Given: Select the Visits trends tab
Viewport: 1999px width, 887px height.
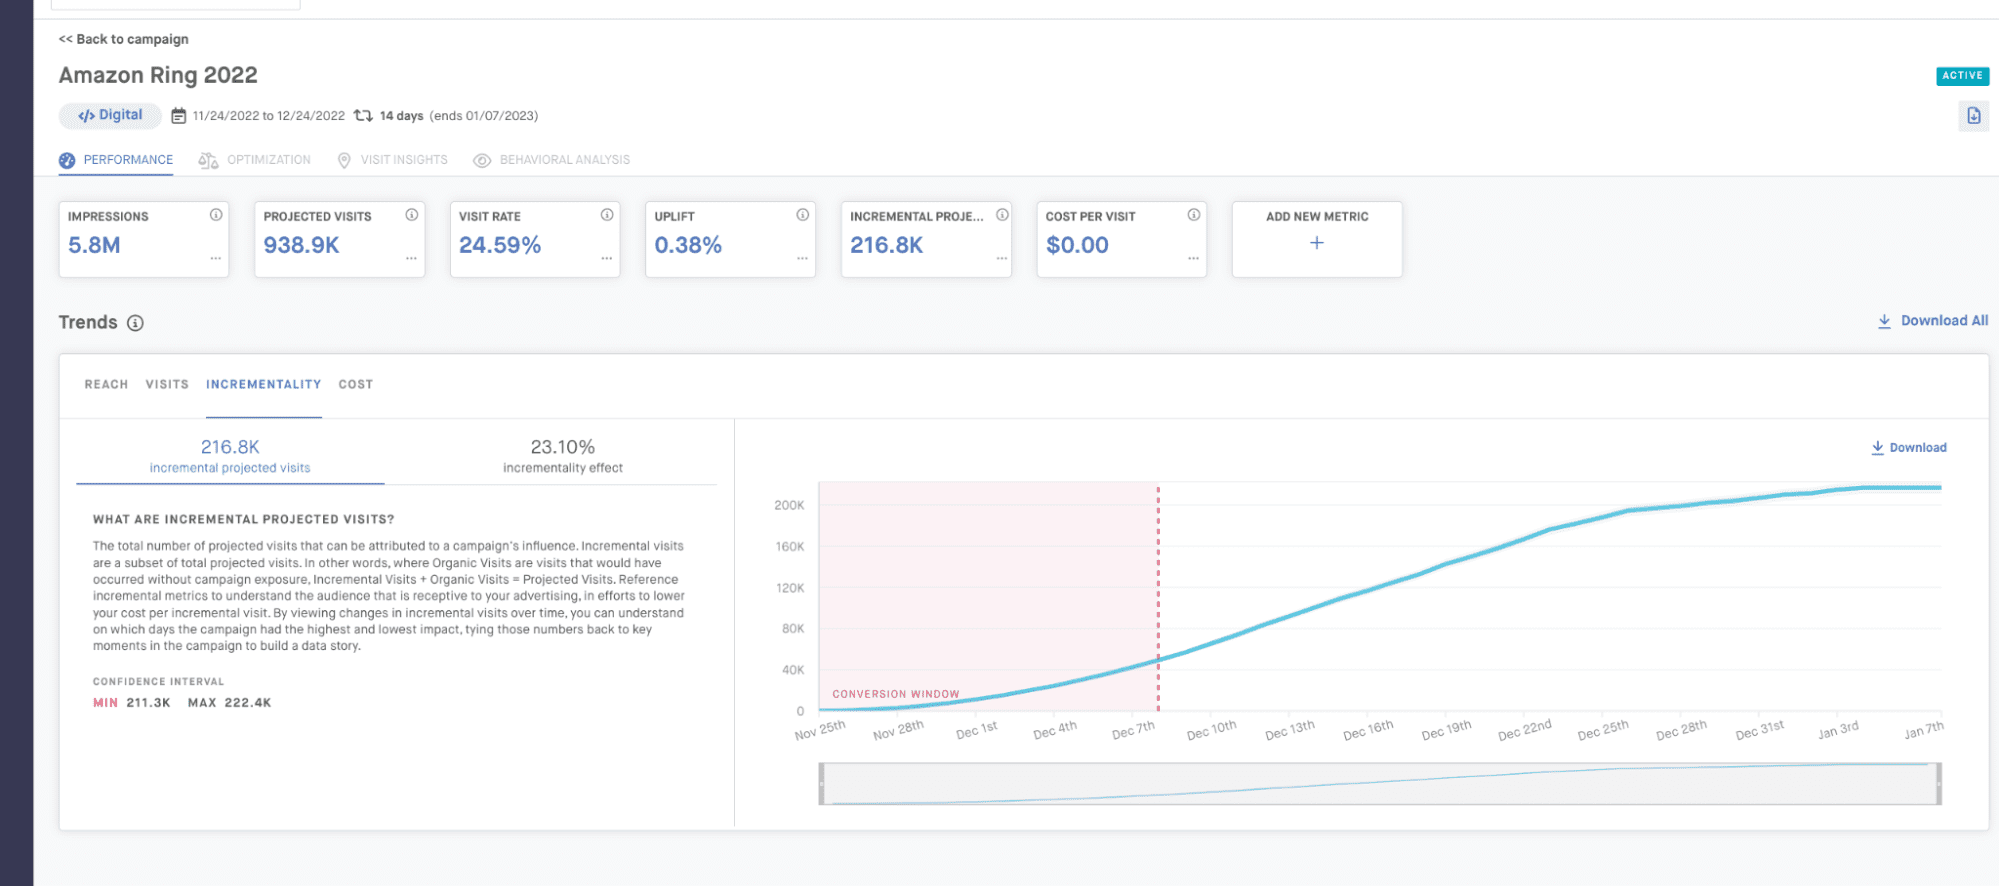Looking at the screenshot, I should tap(167, 385).
